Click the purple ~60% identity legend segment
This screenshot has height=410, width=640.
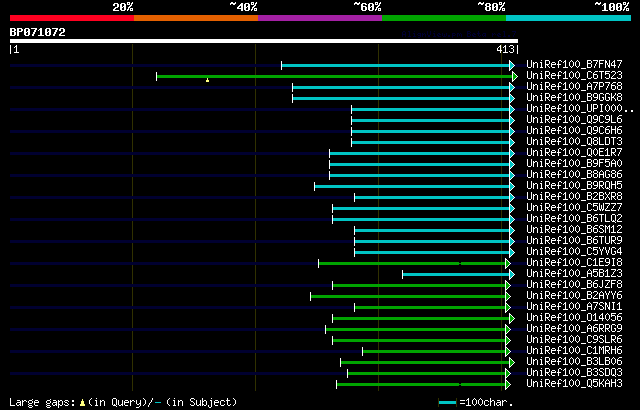pyautogui.click(x=320, y=18)
